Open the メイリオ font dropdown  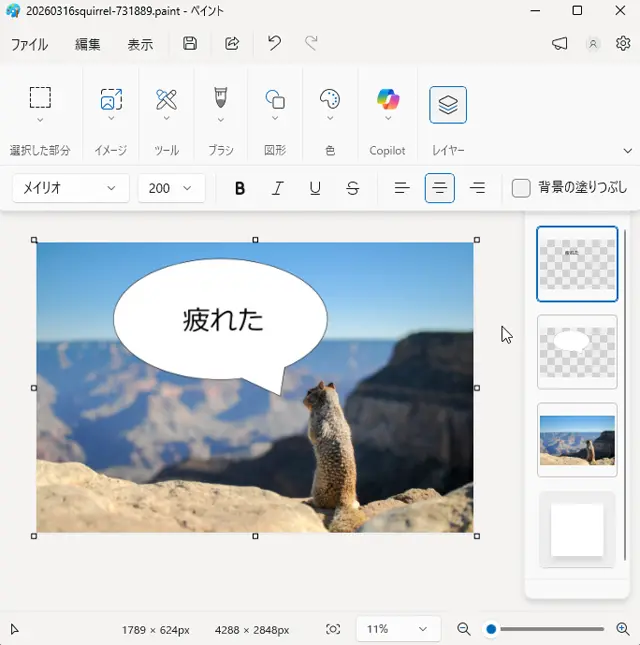pos(71,188)
